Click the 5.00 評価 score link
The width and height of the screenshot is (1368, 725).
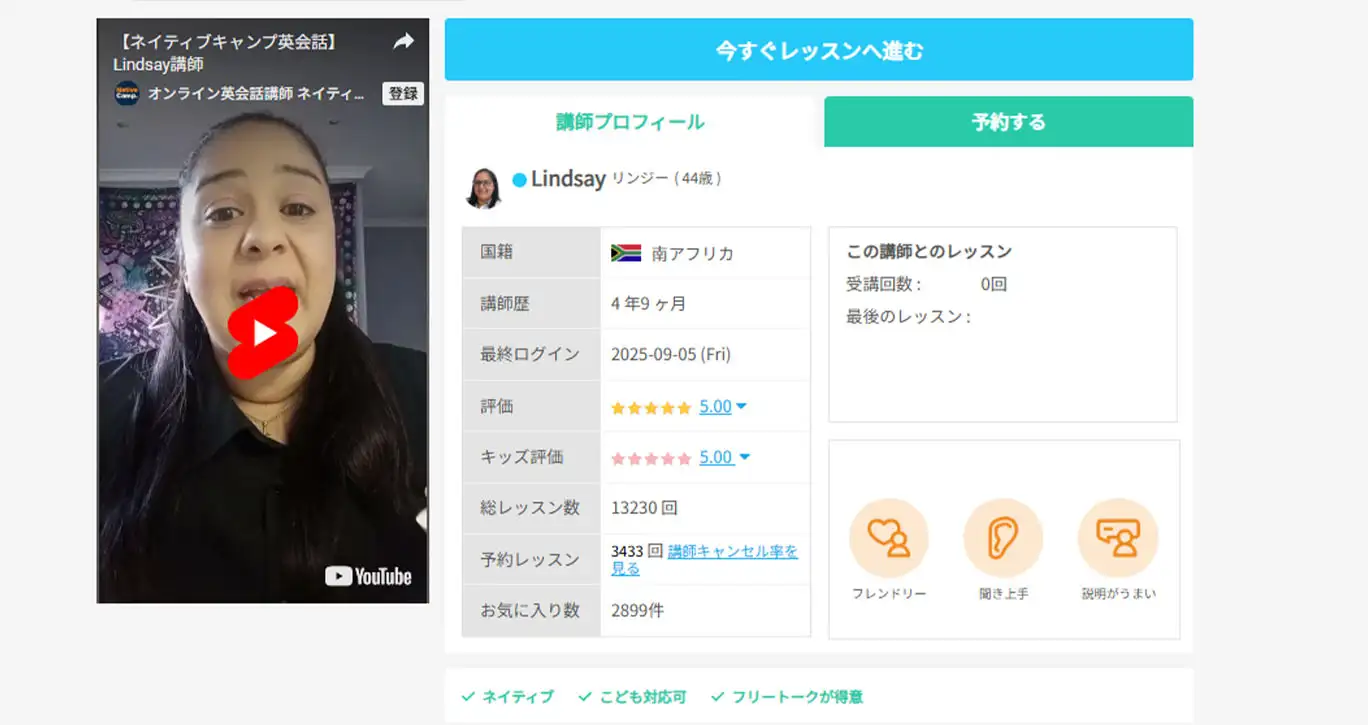tap(715, 407)
